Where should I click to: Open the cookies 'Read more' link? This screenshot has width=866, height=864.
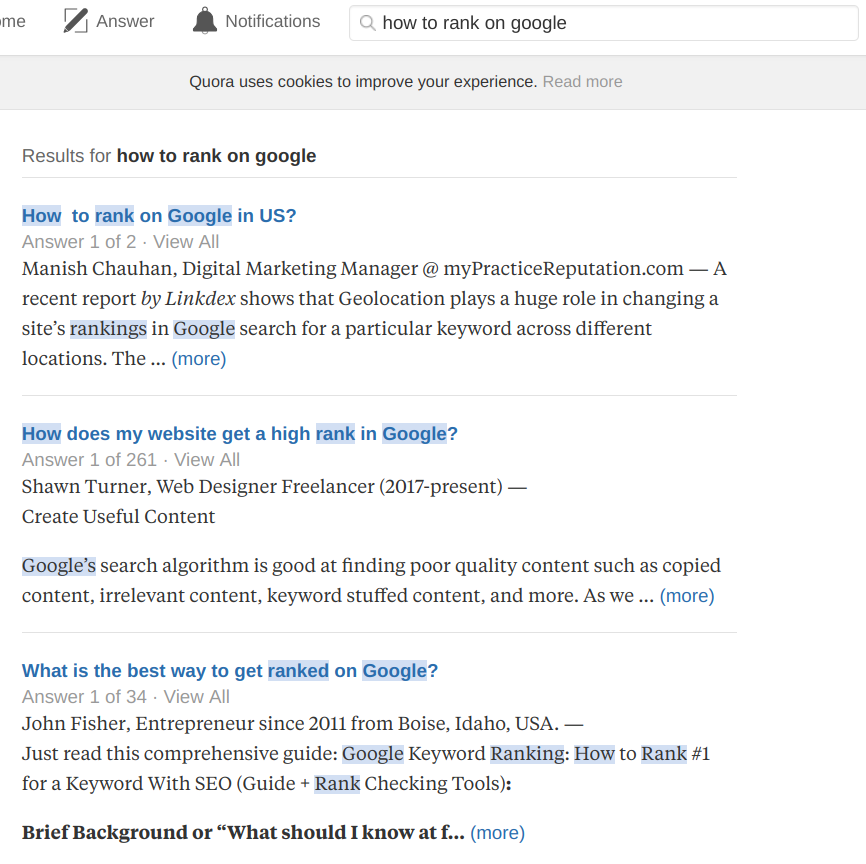[583, 82]
